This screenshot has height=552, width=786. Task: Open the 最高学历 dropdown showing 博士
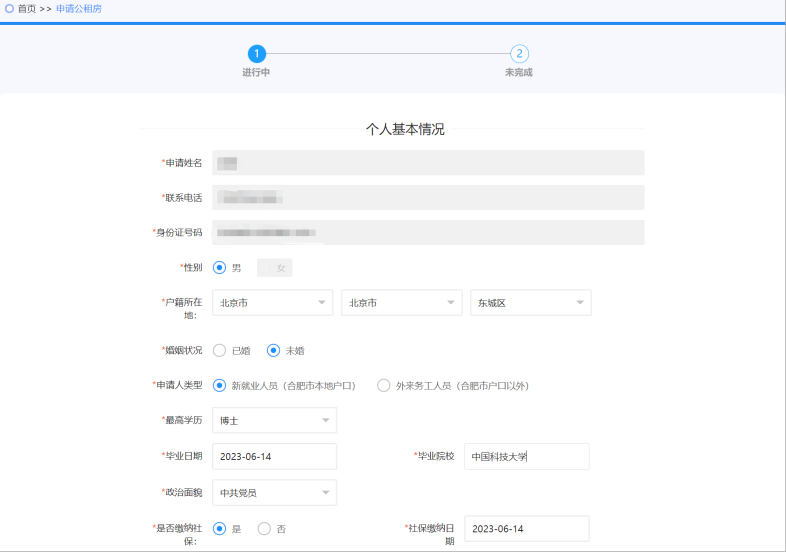(274, 421)
